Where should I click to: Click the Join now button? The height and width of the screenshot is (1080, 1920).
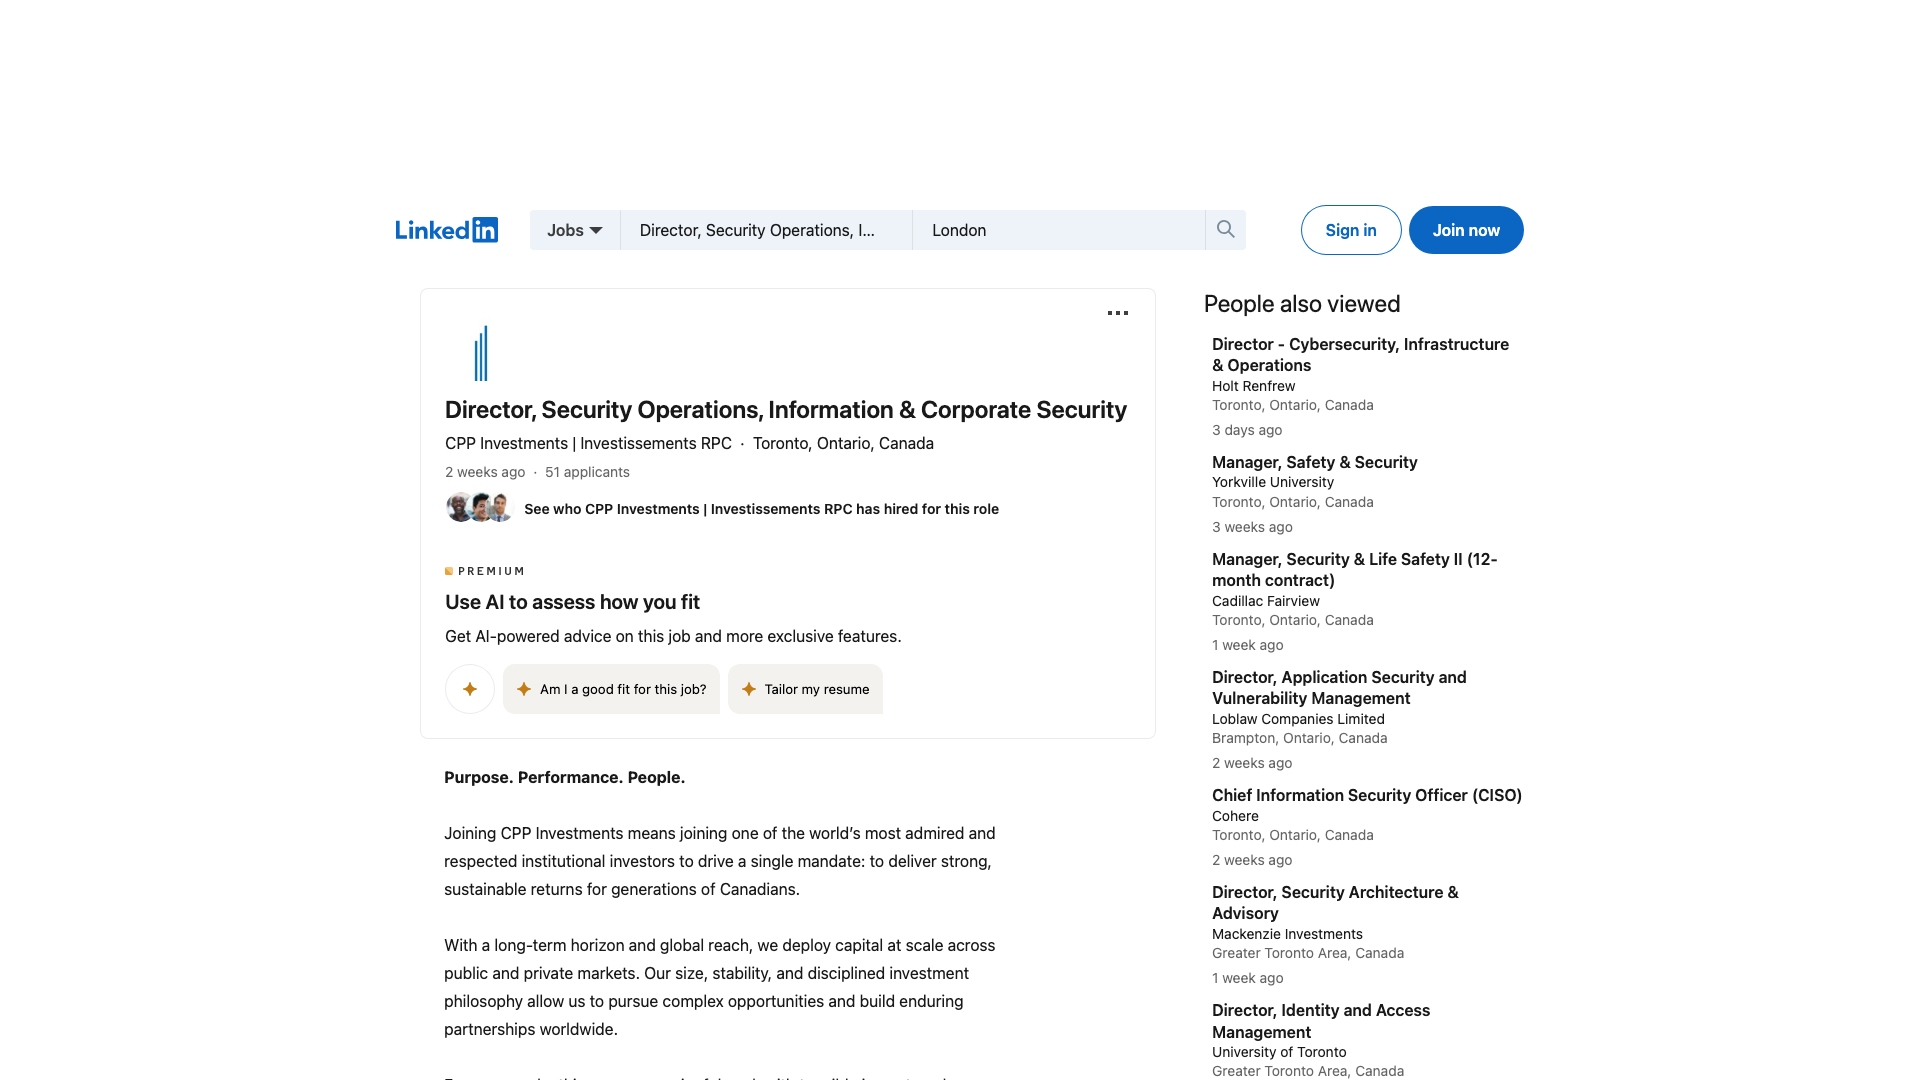1466,230
